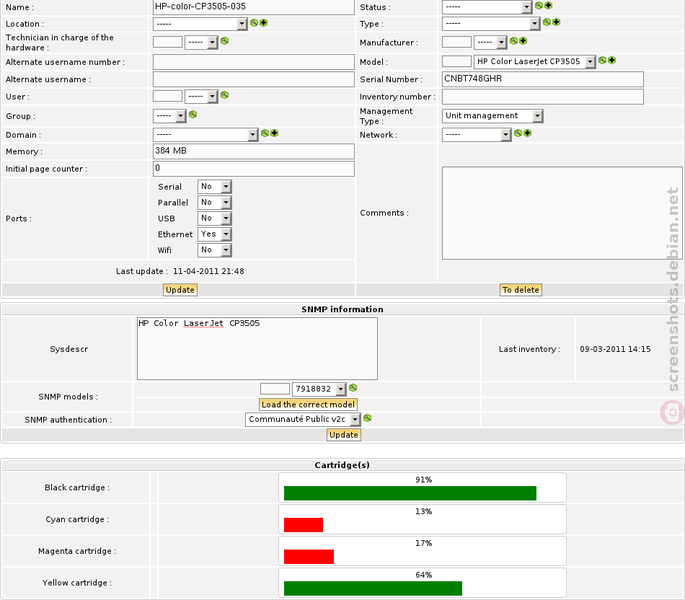Viewport: 685px width, 600px height.
Task: Click the SNMP information section header
Action: (342, 309)
